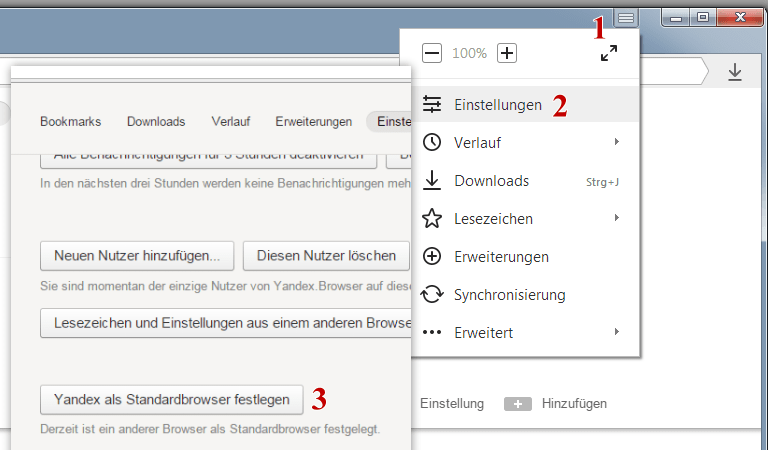Image resolution: width=768 pixels, height=450 pixels.
Task: Expand the Lesezeichen submenu arrow
Action: [617, 218]
